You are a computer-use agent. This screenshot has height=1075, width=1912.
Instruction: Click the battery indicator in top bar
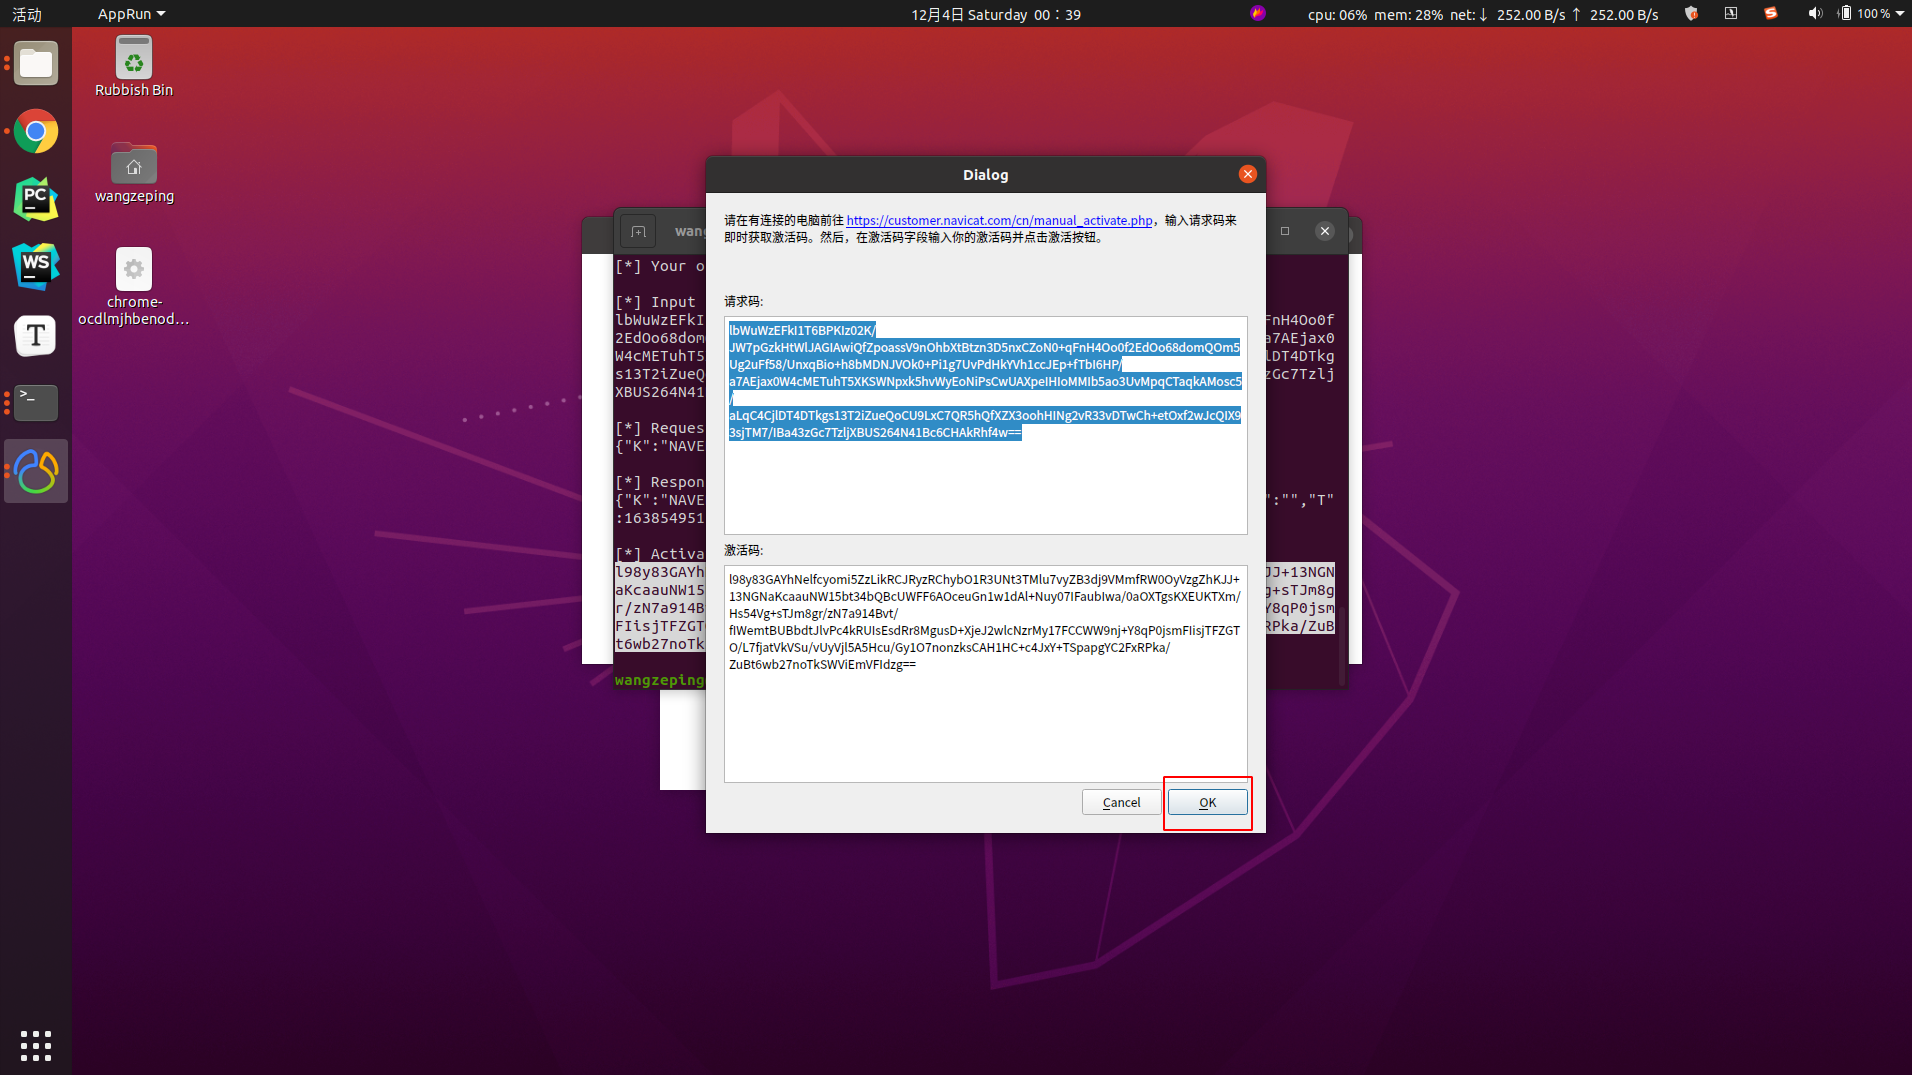click(1866, 14)
